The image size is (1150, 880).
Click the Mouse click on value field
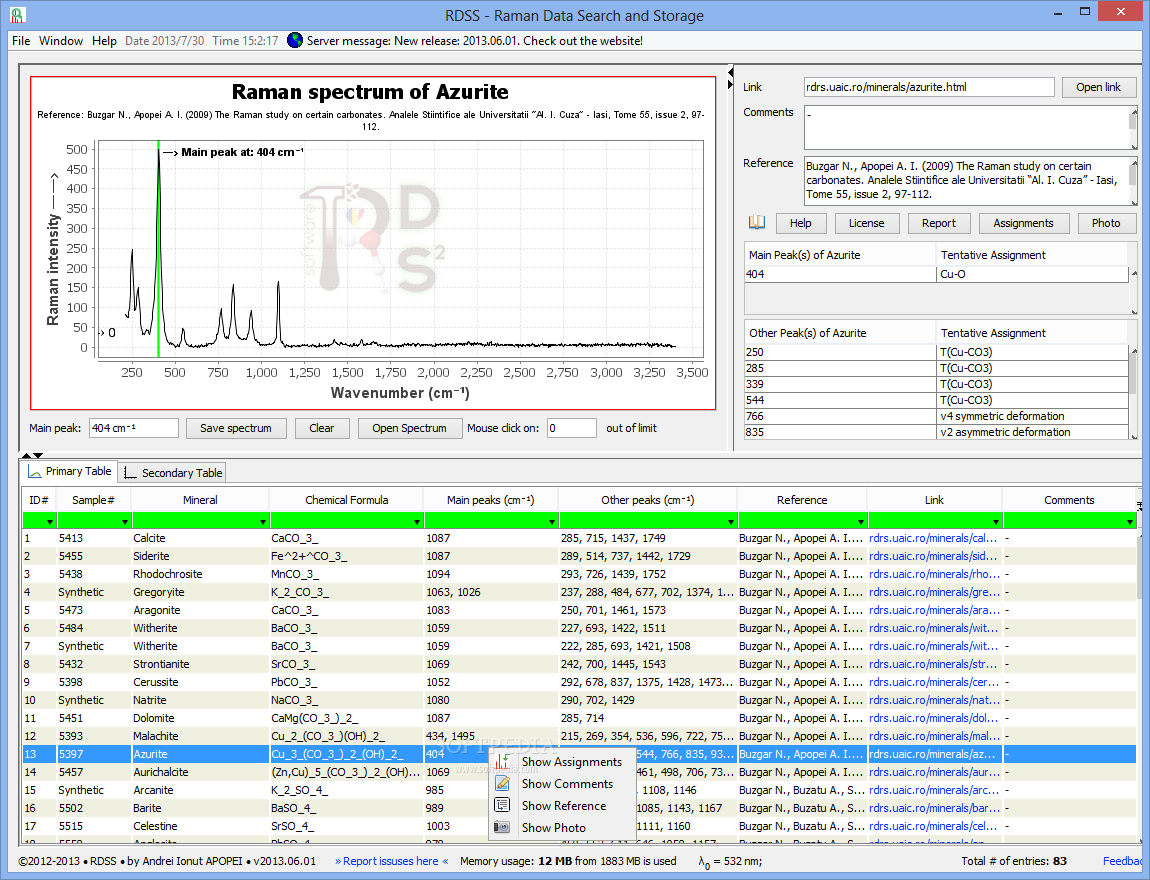(x=571, y=428)
